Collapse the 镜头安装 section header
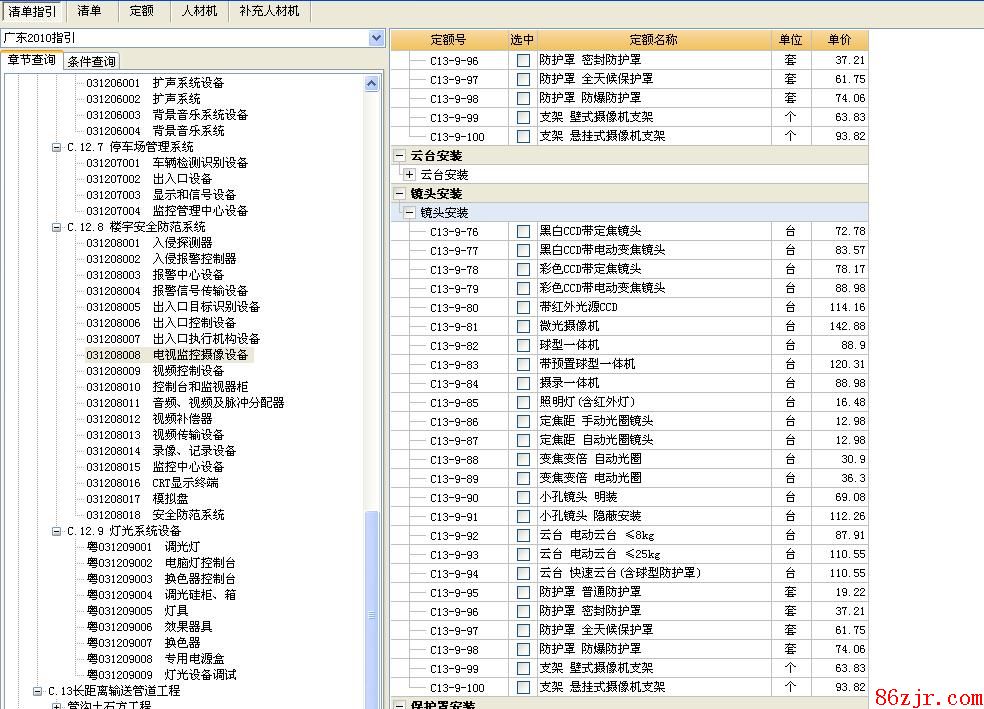 [x=400, y=194]
